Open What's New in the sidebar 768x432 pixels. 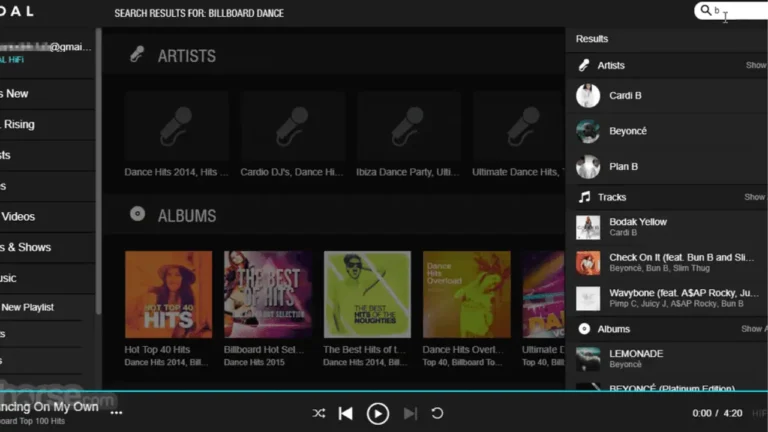(x=47, y=94)
